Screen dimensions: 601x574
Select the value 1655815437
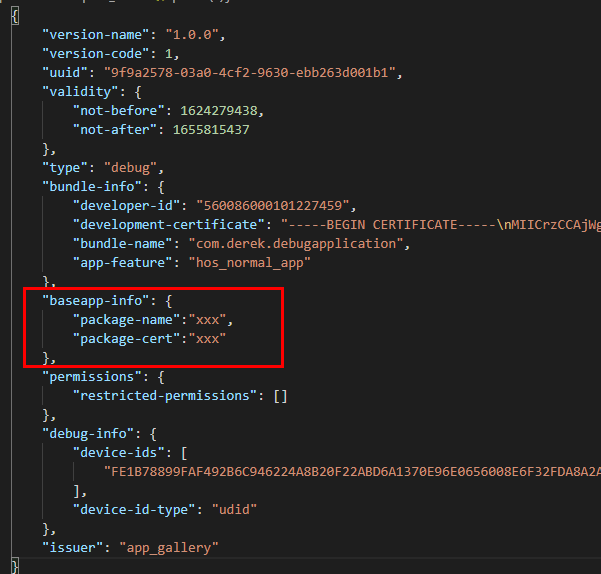[211, 130]
